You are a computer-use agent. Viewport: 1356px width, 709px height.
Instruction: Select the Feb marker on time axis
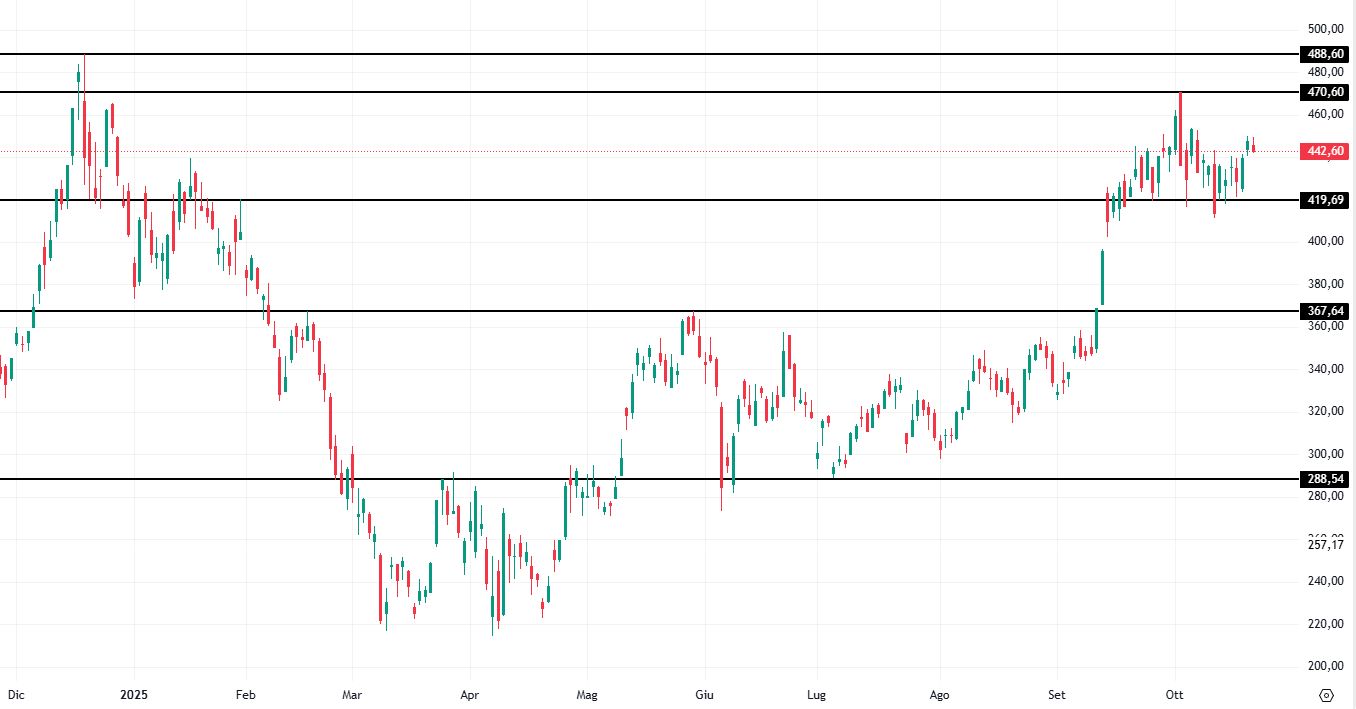(245, 693)
